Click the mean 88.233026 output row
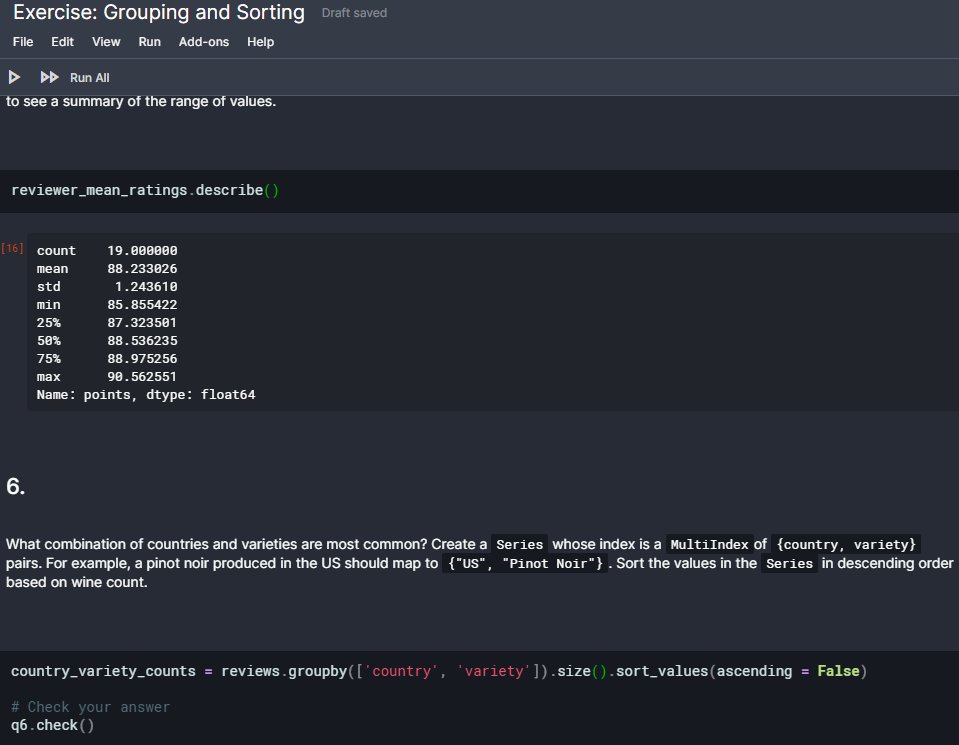 pyautogui.click(x=107, y=269)
